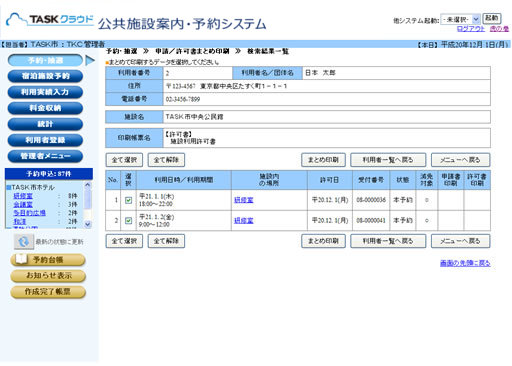Click メニューへ戻る below the results table
Image resolution: width=512 pixels, height=366 pixels.
460,241
